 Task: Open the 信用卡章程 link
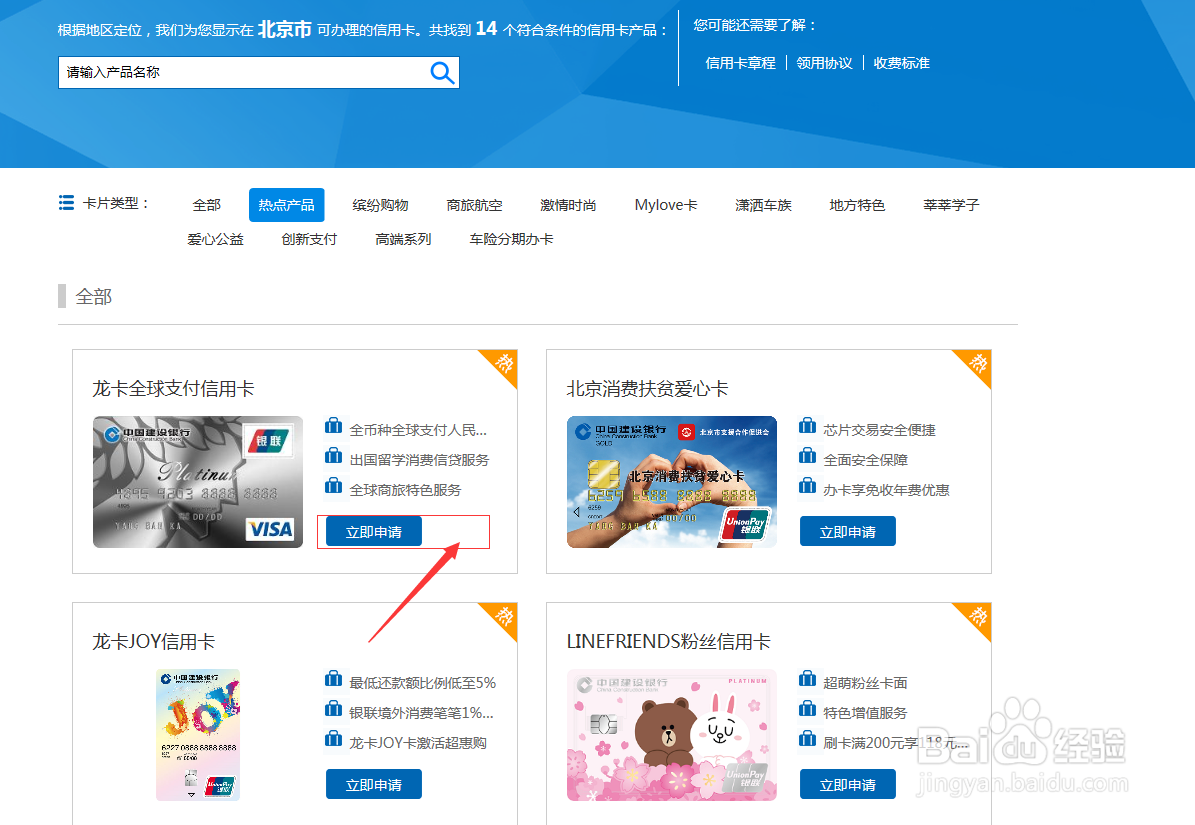740,63
